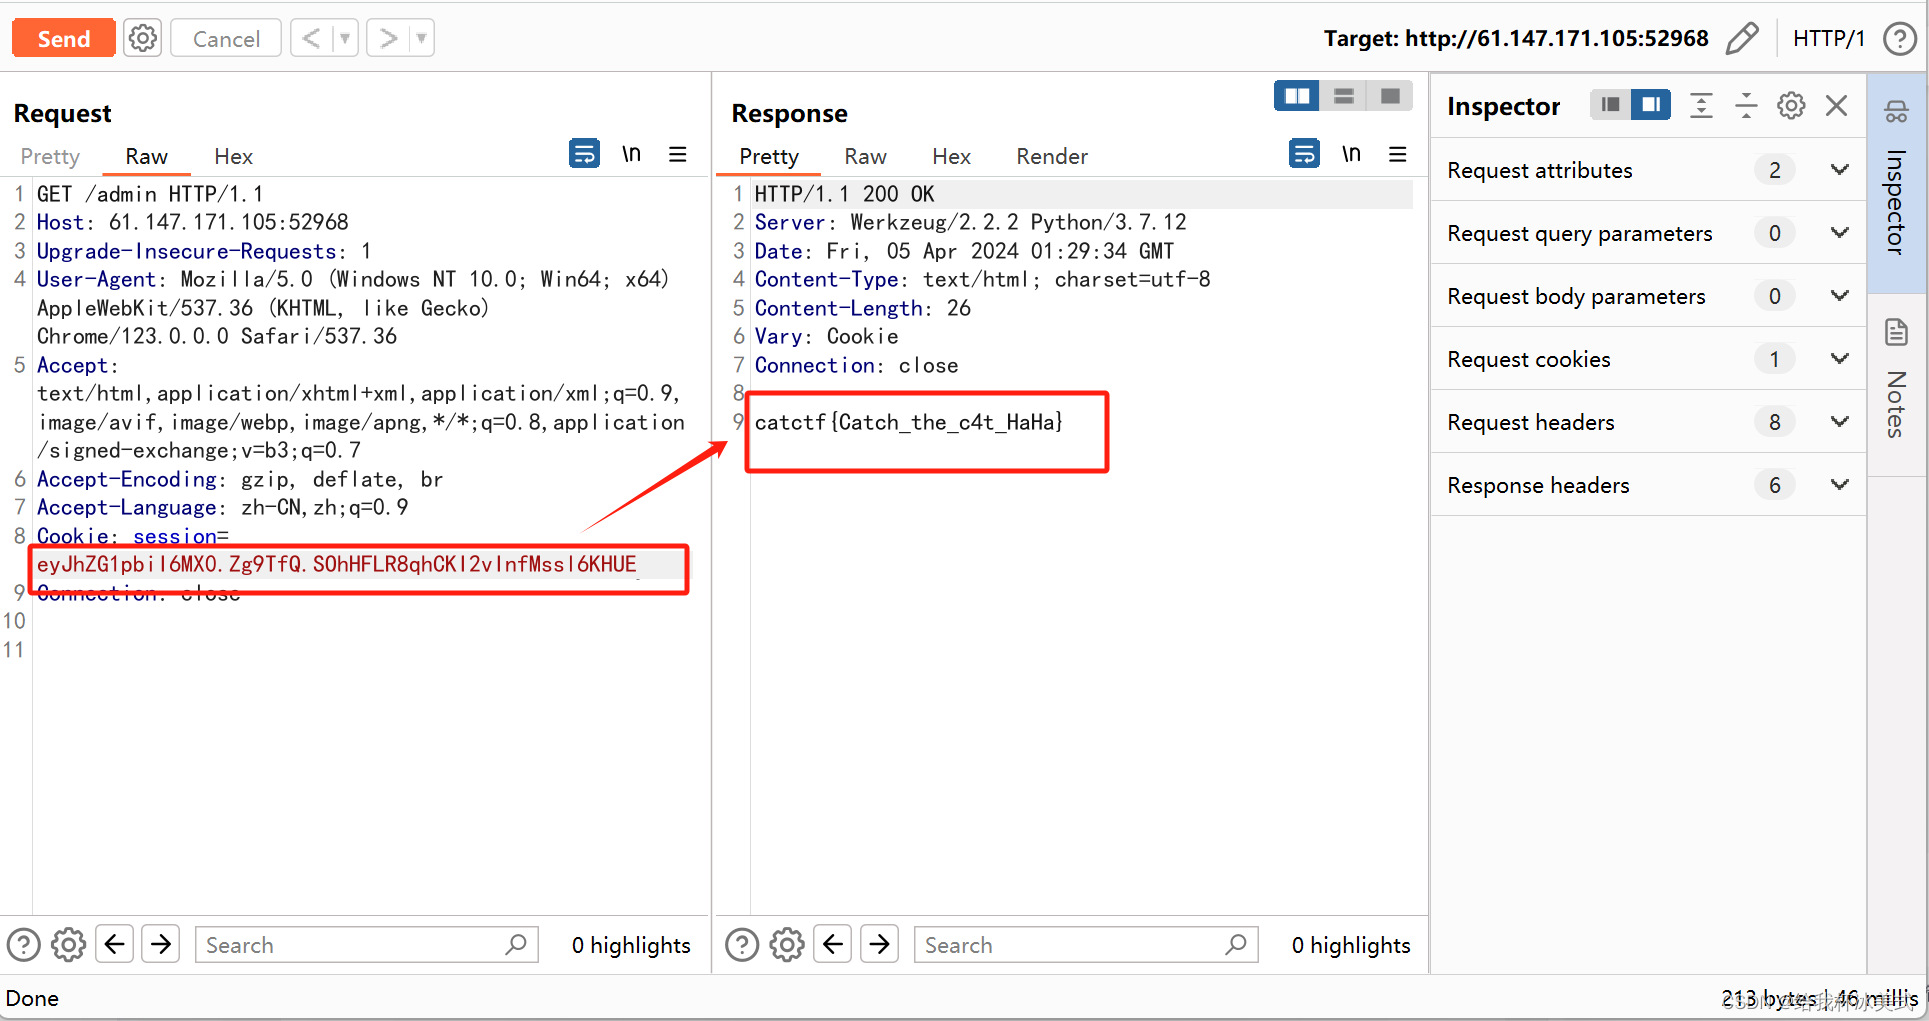Click Response '0 highlights' label
Viewport: 1929px width, 1021px height.
coord(1351,945)
